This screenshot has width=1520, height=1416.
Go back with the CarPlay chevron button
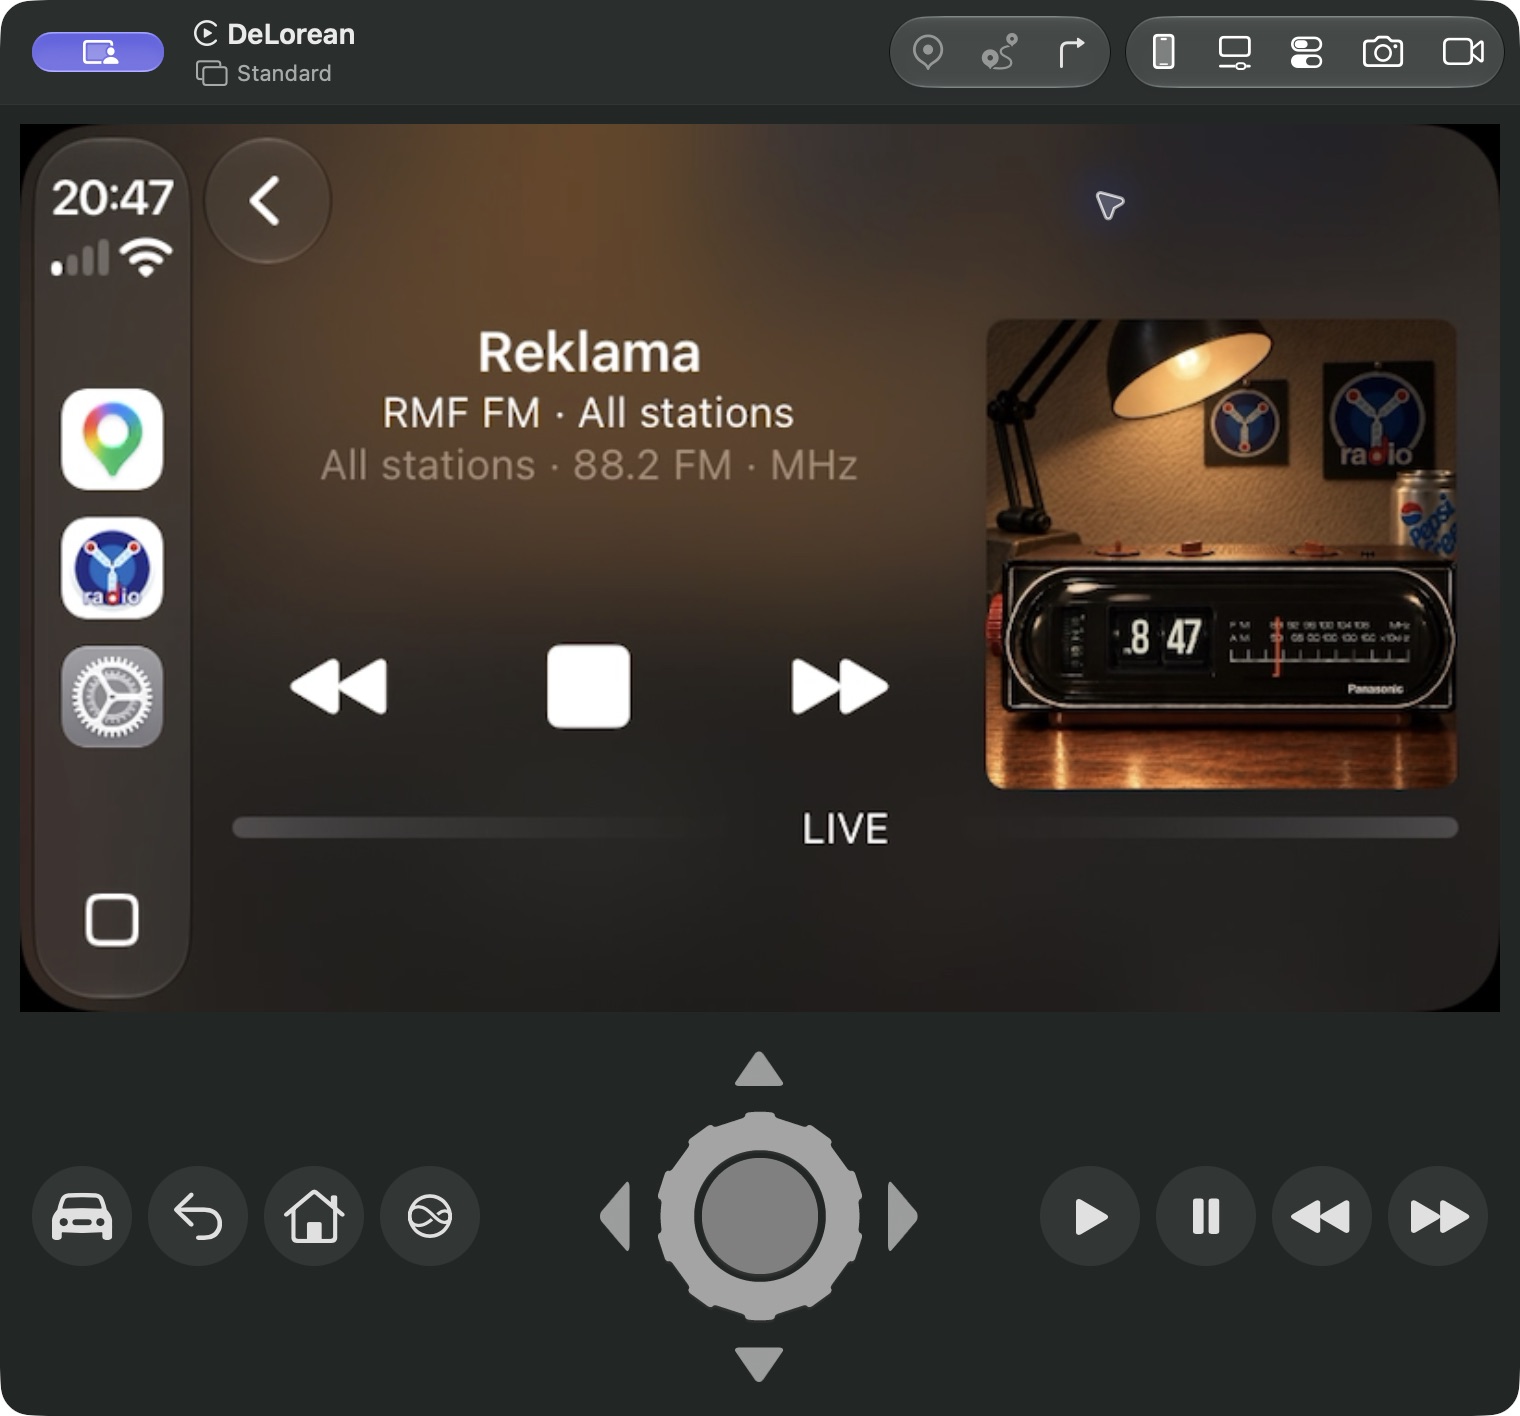pyautogui.click(x=267, y=201)
